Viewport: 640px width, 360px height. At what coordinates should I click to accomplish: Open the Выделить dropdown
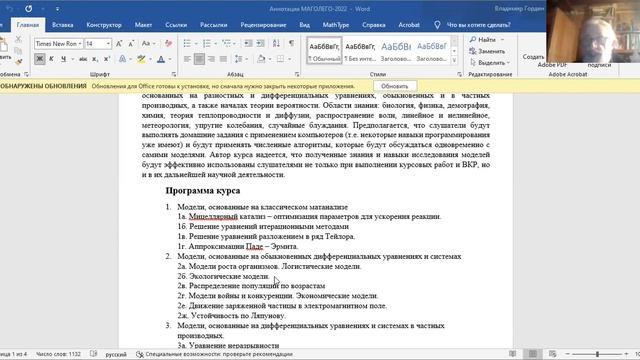point(490,62)
